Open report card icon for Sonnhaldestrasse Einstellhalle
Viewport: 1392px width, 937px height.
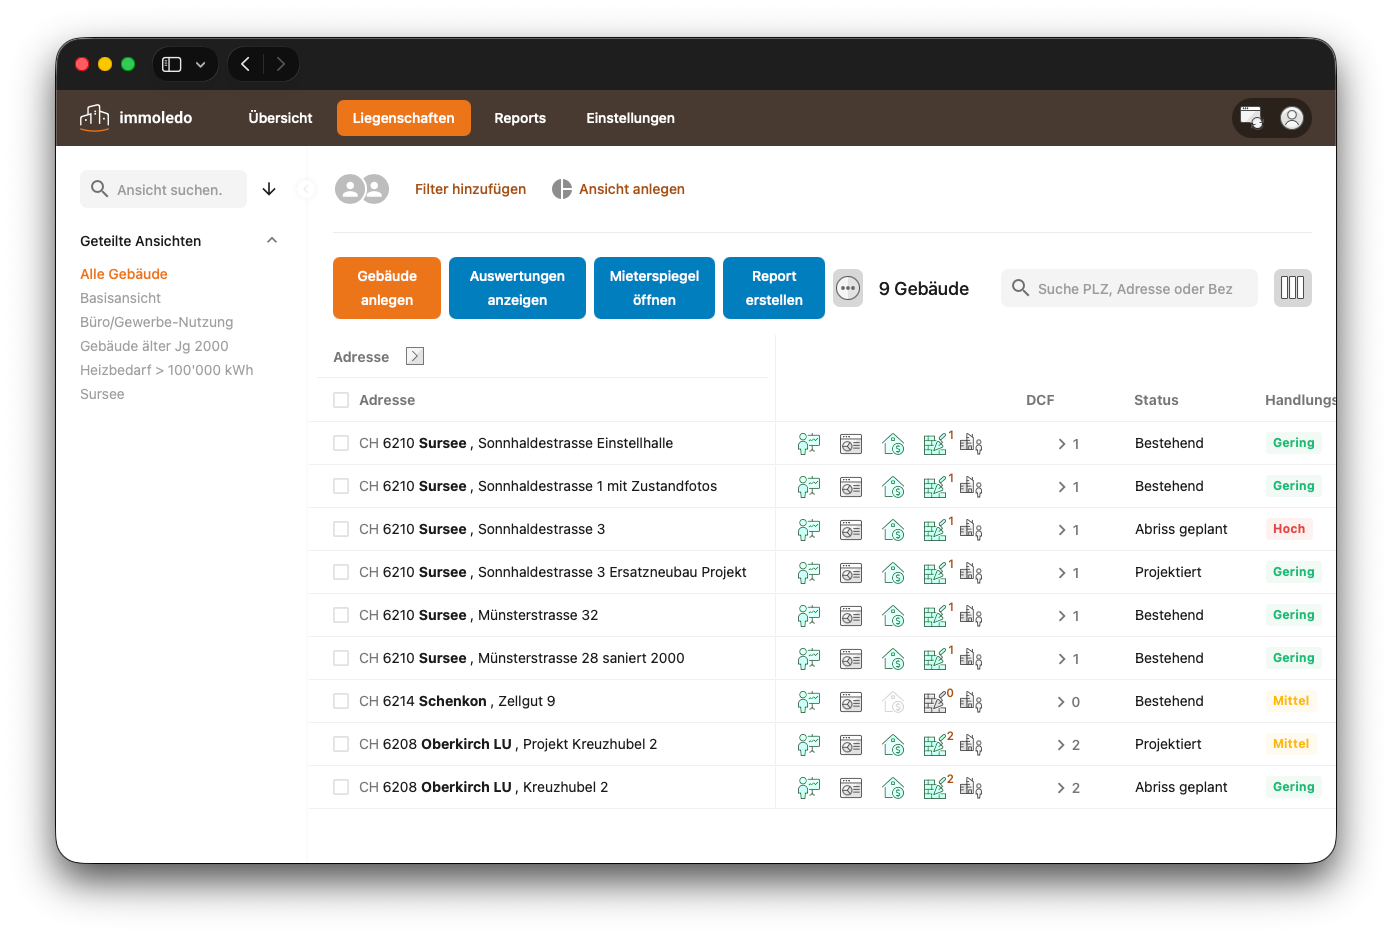851,443
